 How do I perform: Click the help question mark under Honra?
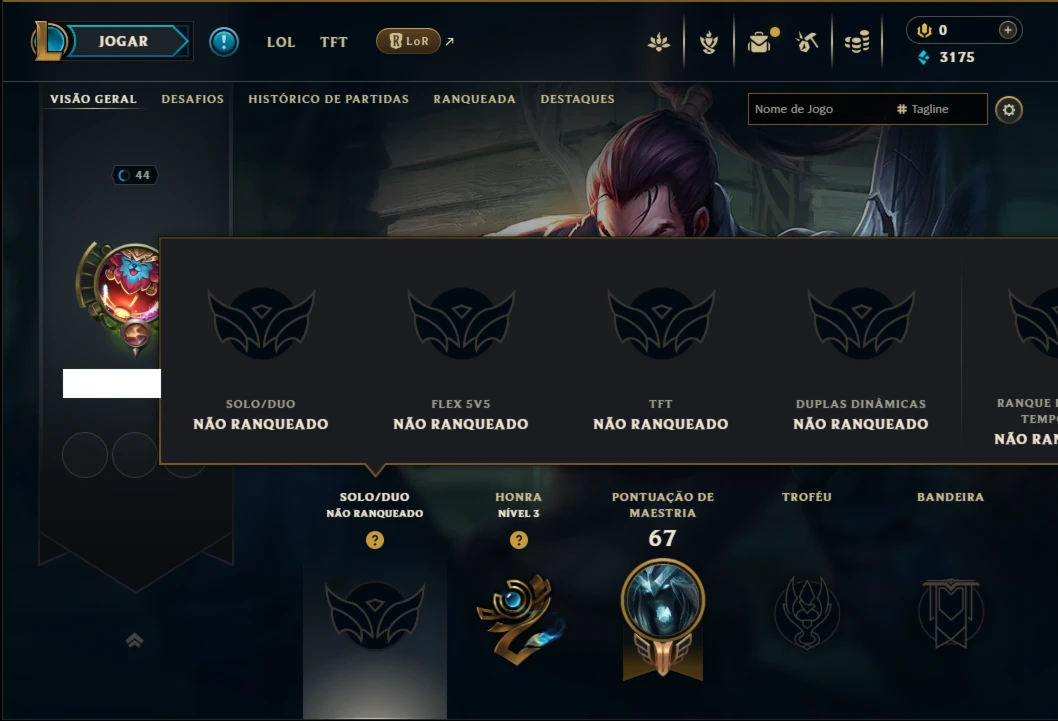point(518,540)
